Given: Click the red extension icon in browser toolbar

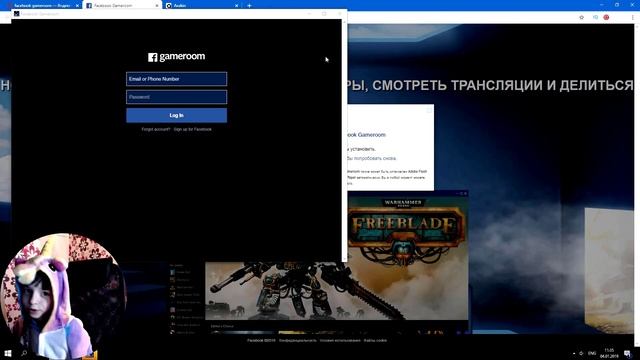Looking at the screenshot, I should tap(607, 17).
